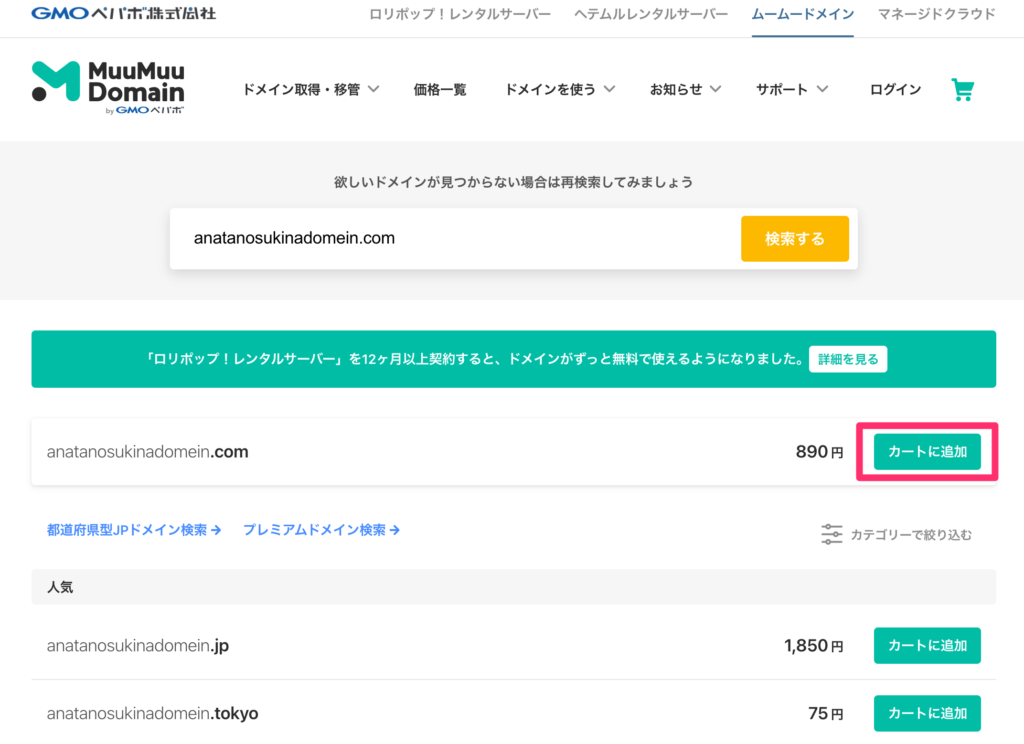Click the GMO Pepabo company logo
1024x744 pixels.
(x=124, y=14)
